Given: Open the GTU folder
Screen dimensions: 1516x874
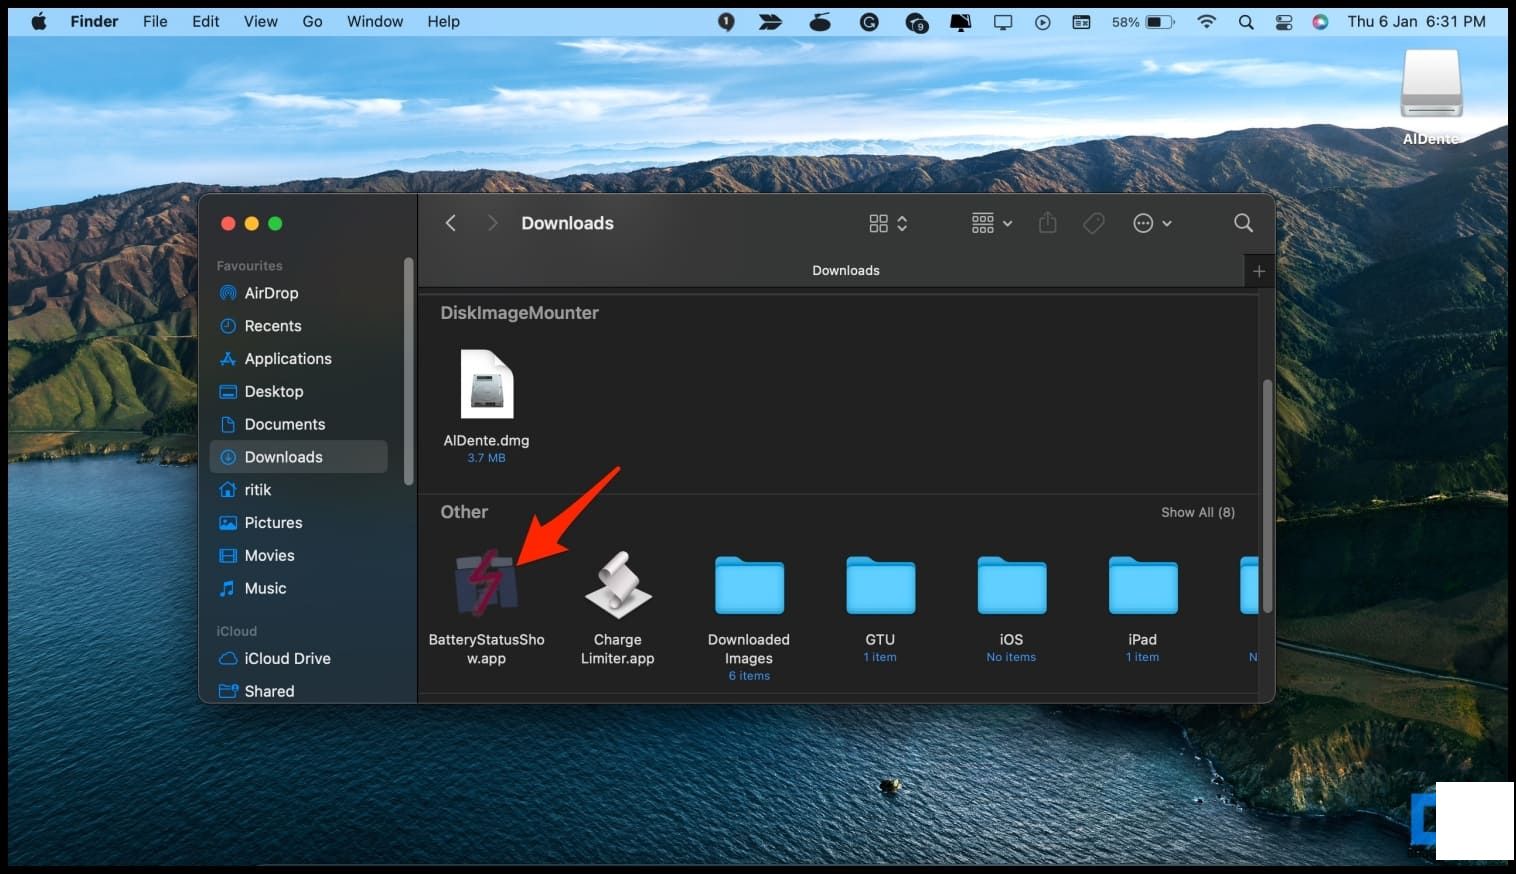Looking at the screenshot, I should [880, 585].
